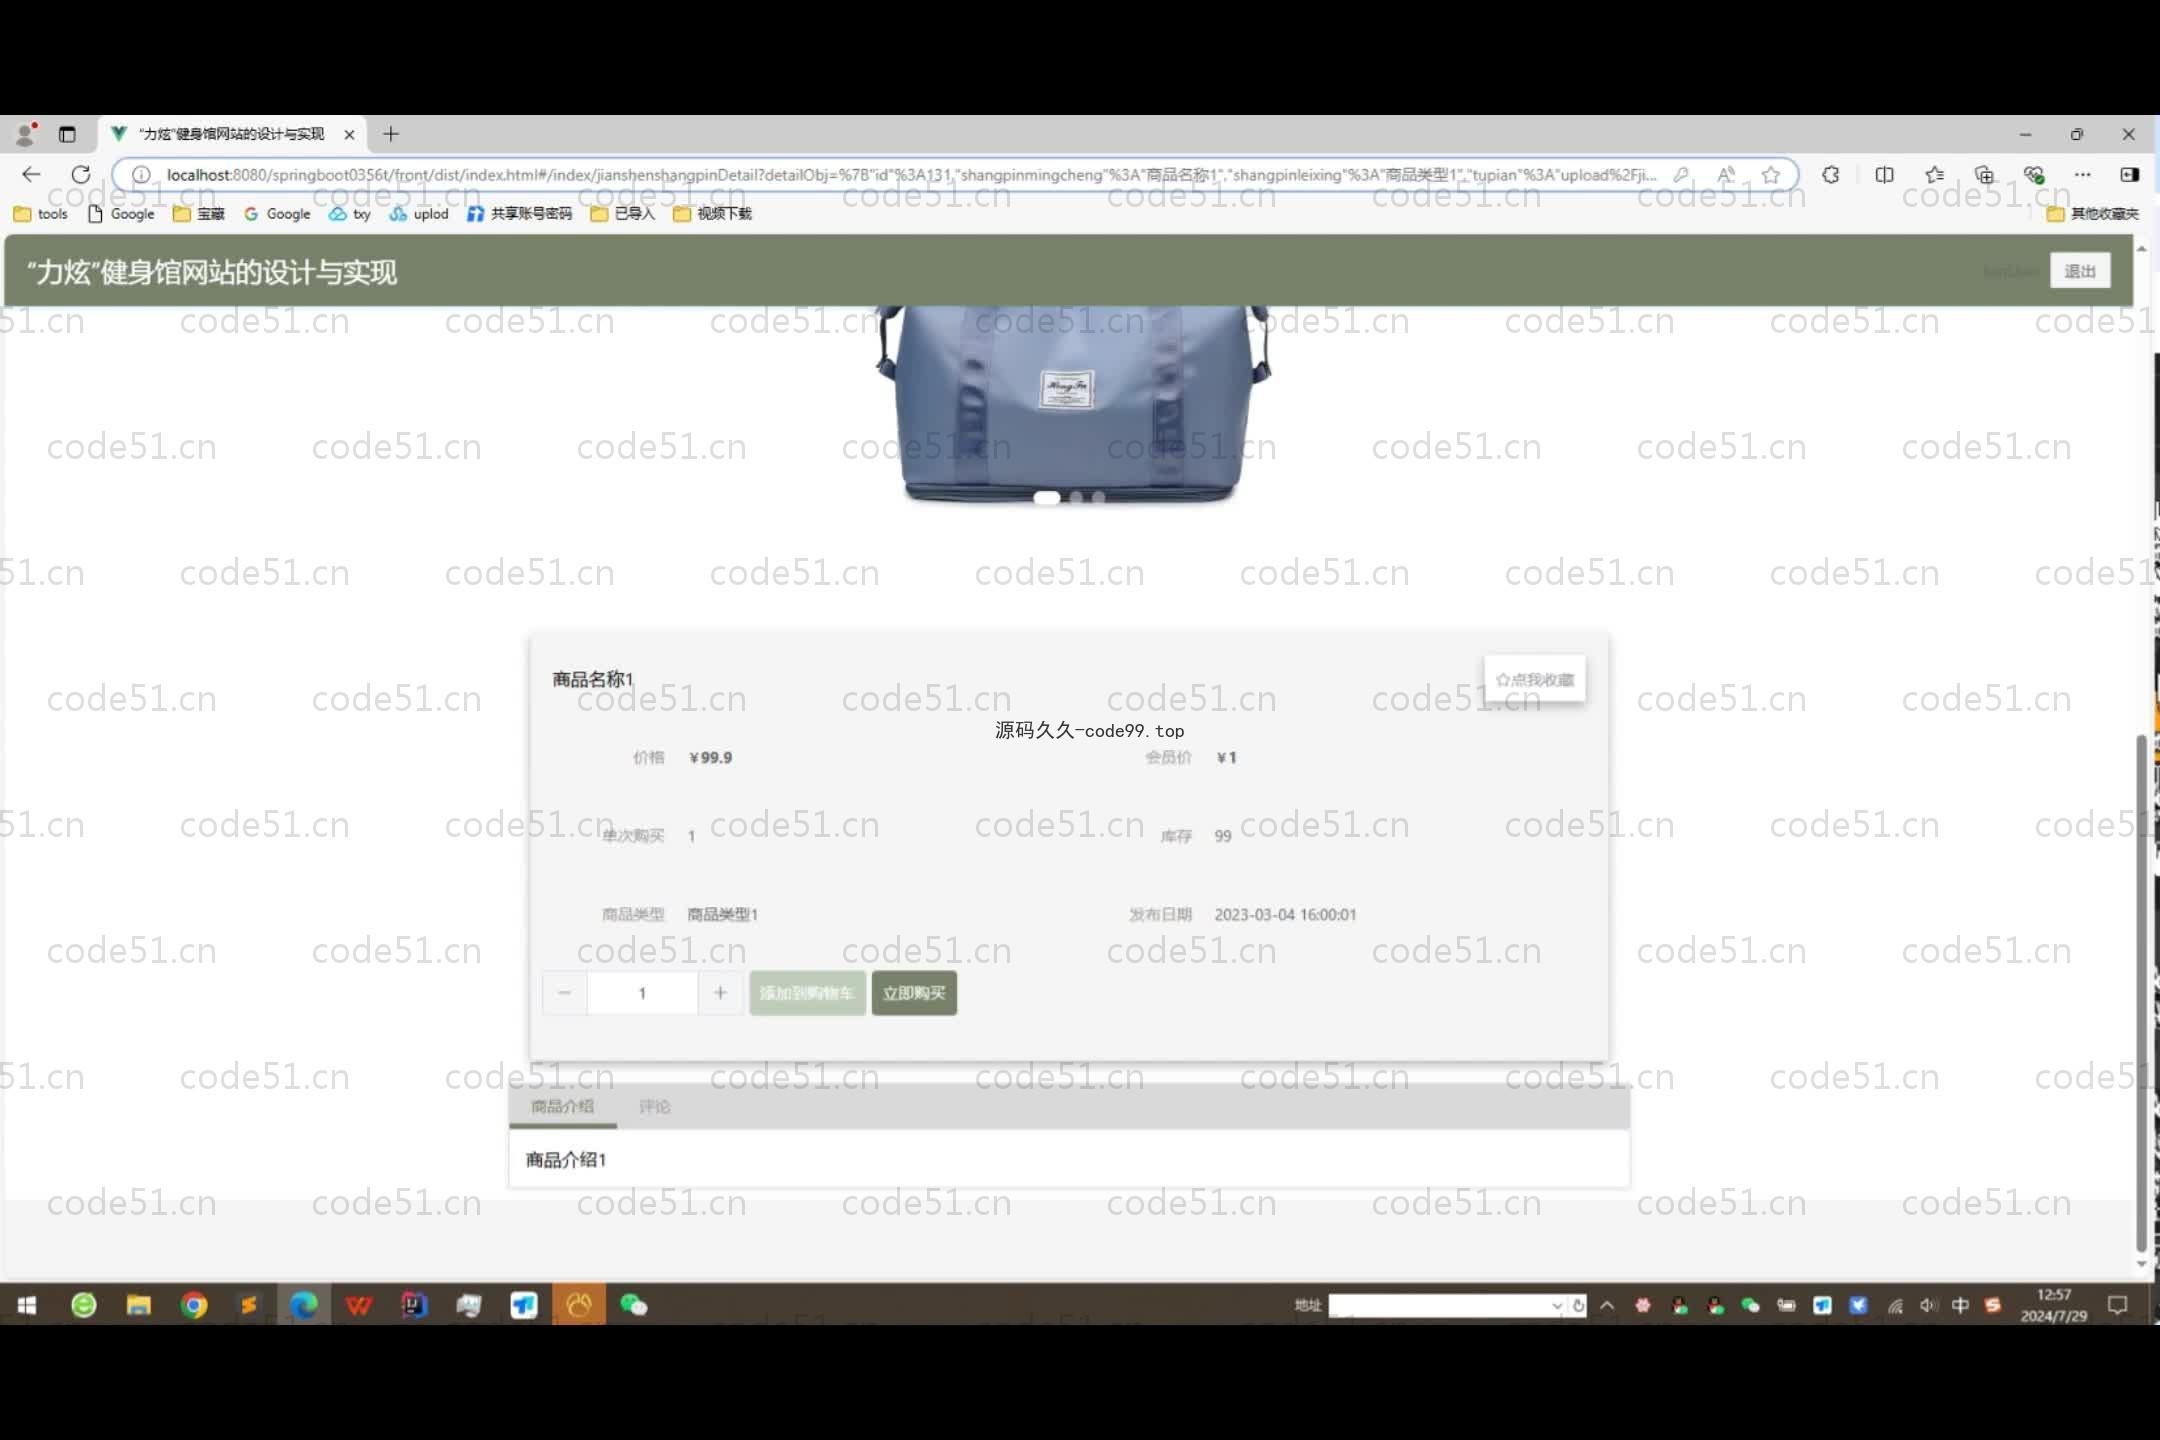
Task: Open the browser profile avatar
Action: [x=26, y=134]
